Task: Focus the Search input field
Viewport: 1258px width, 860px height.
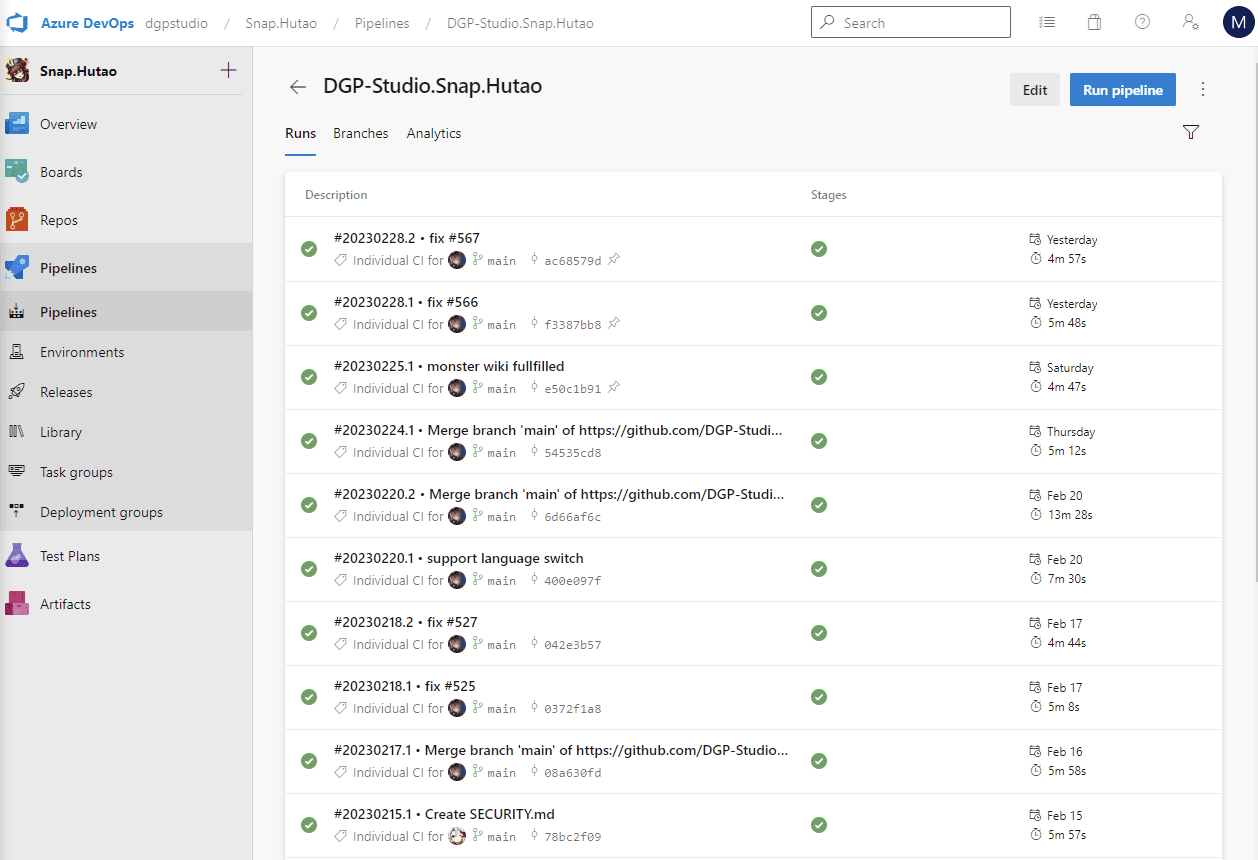Action: [x=910, y=22]
